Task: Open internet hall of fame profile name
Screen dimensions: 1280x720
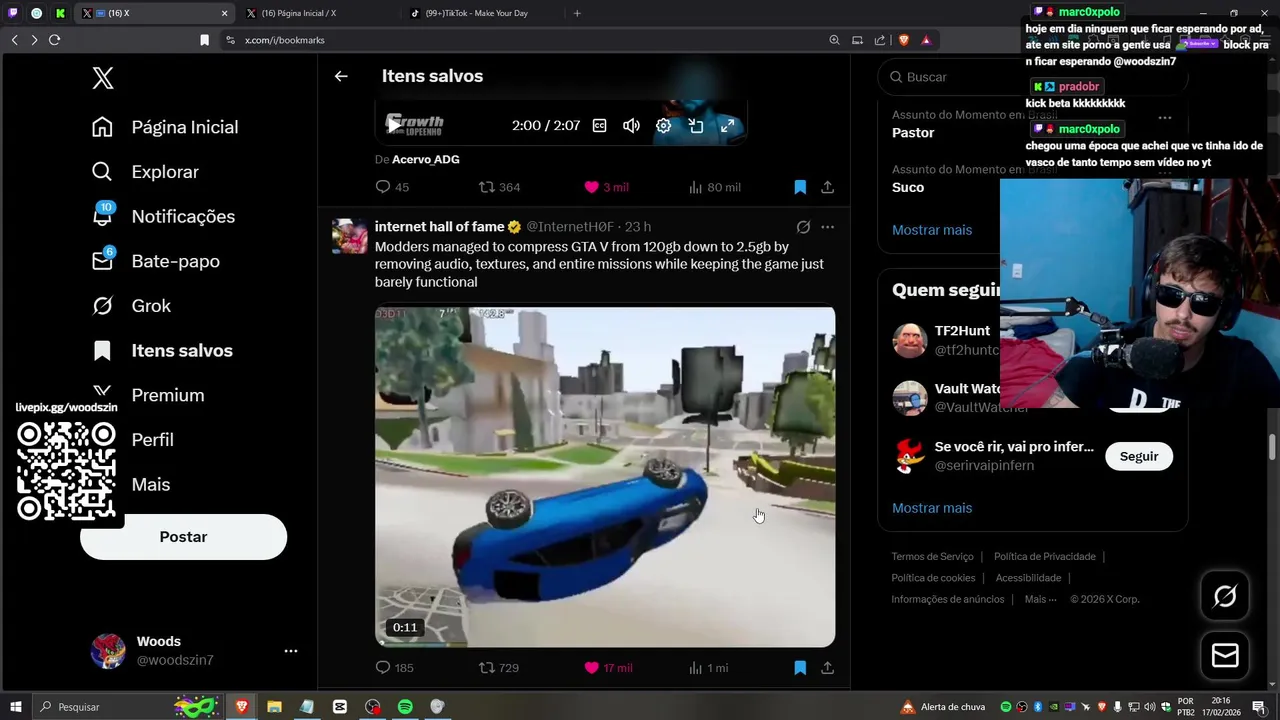Action: [x=439, y=227]
